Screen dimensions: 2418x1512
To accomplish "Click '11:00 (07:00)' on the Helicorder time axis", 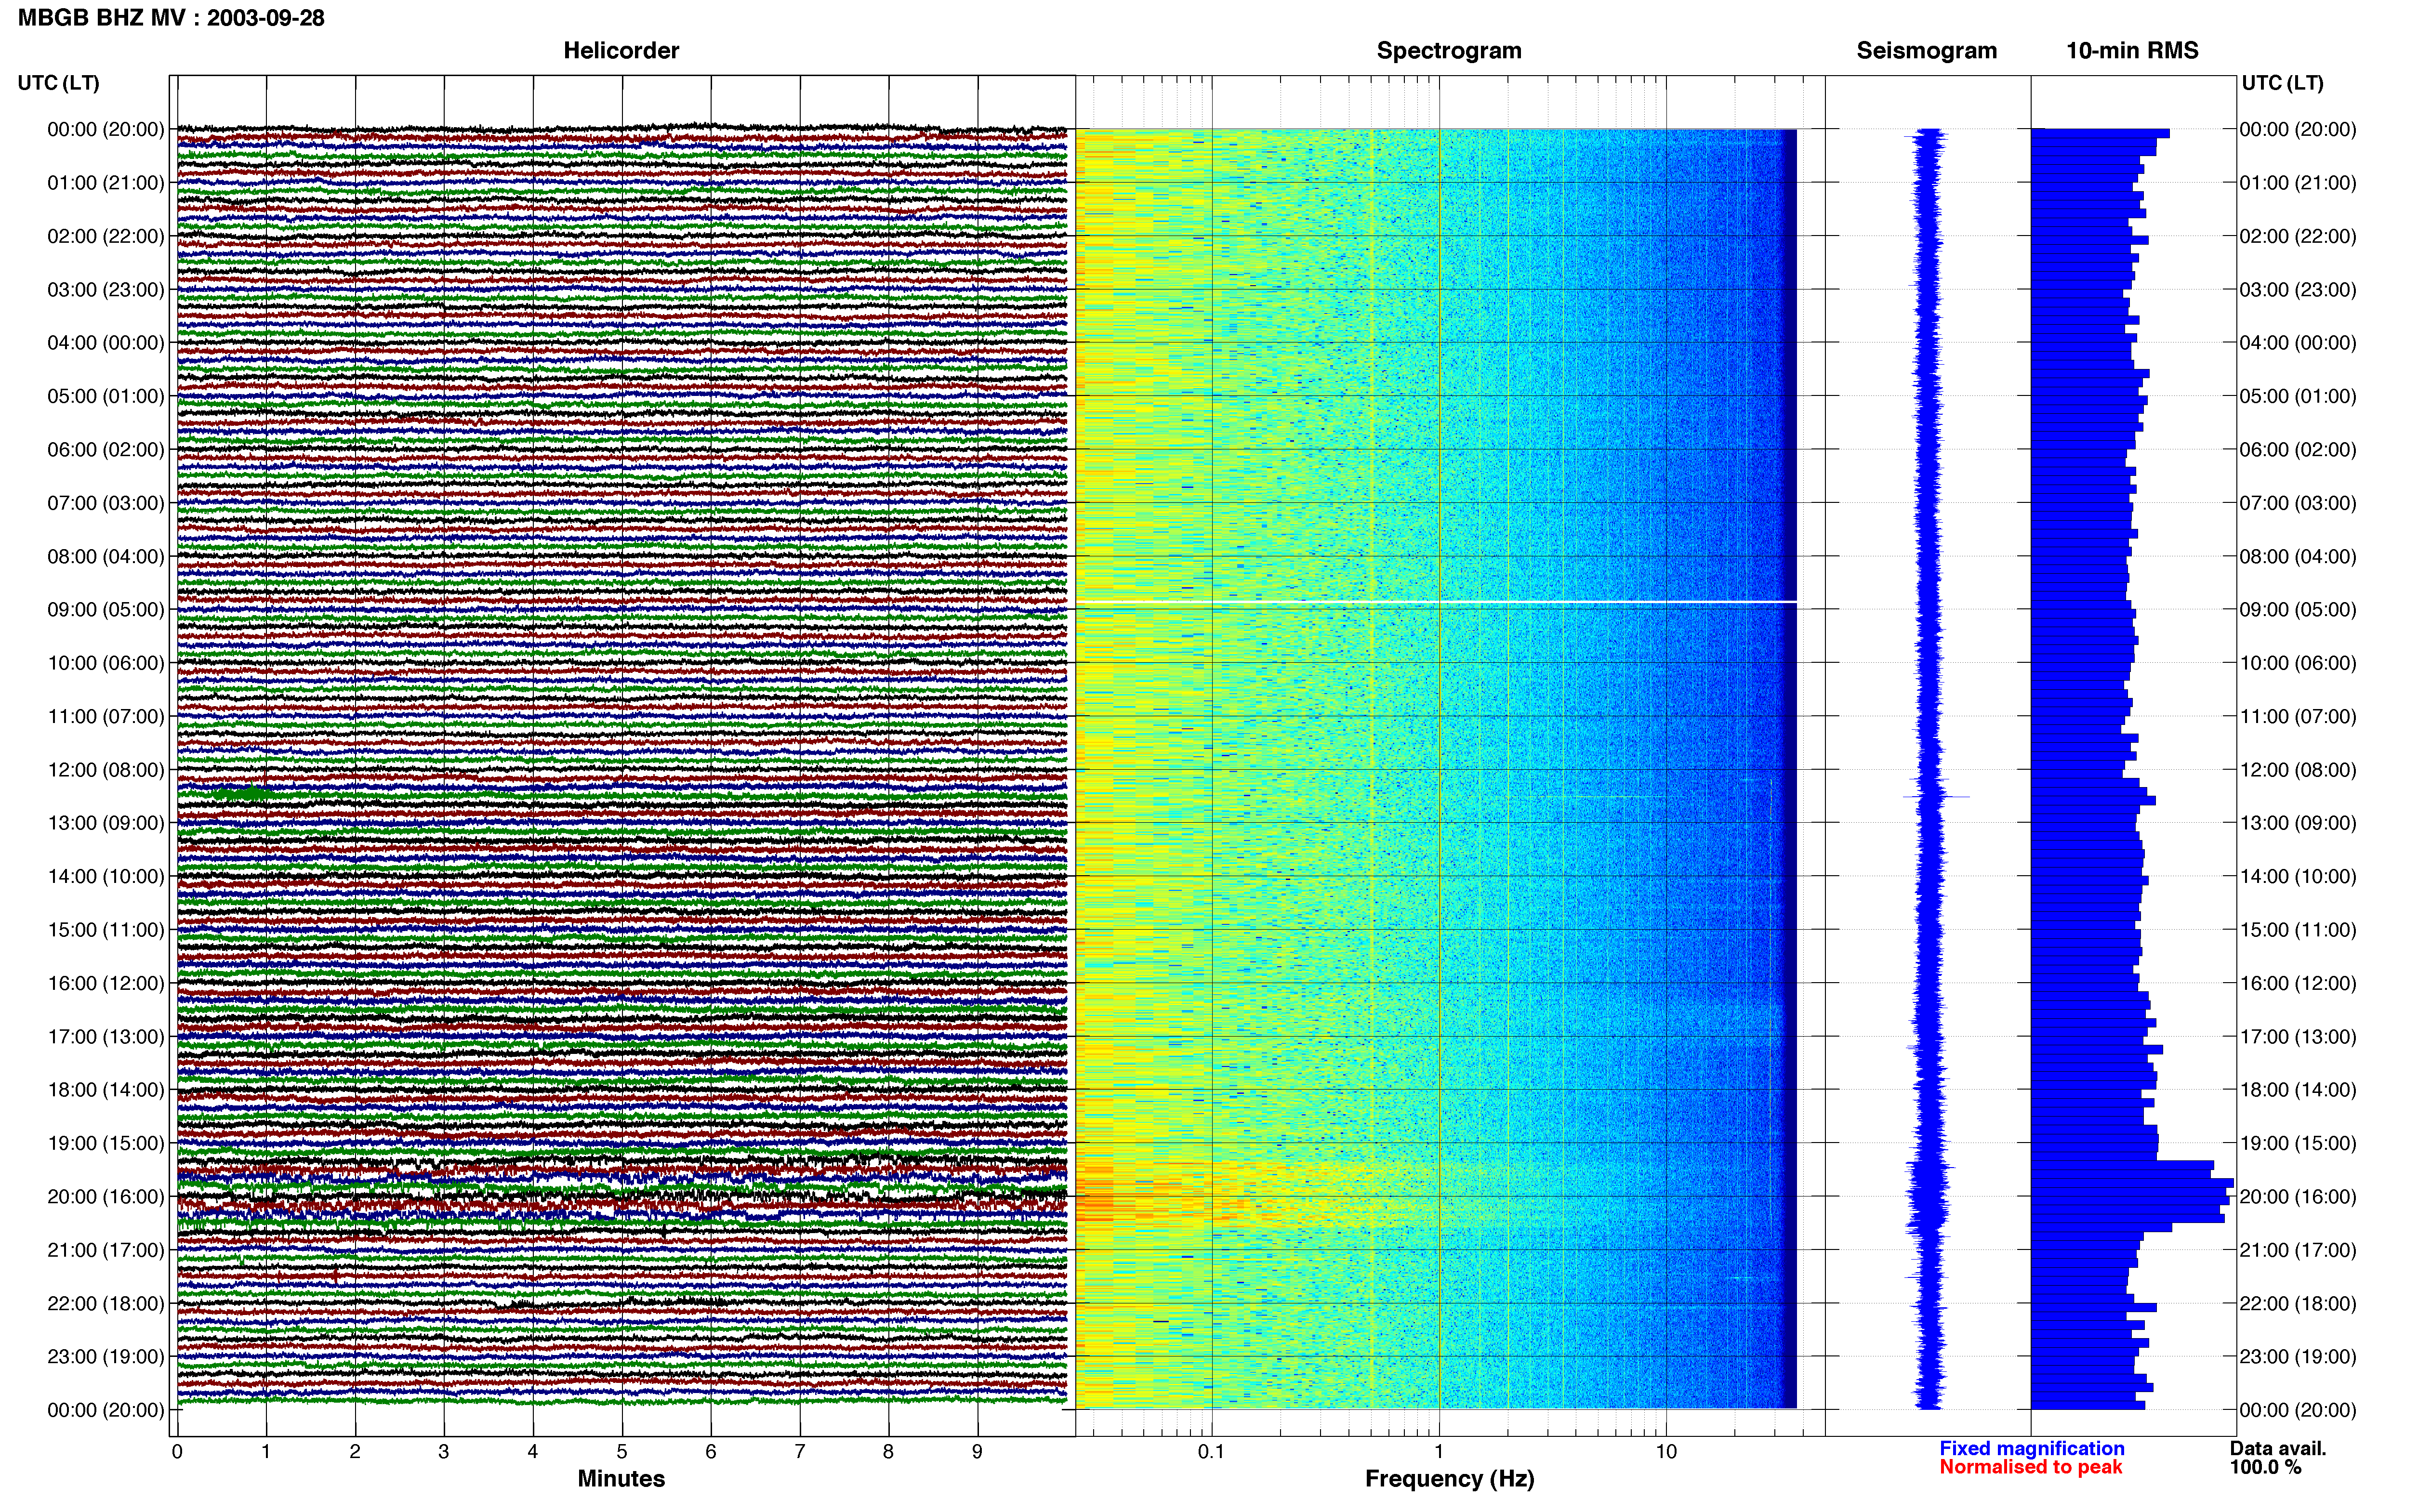I will (x=106, y=717).
